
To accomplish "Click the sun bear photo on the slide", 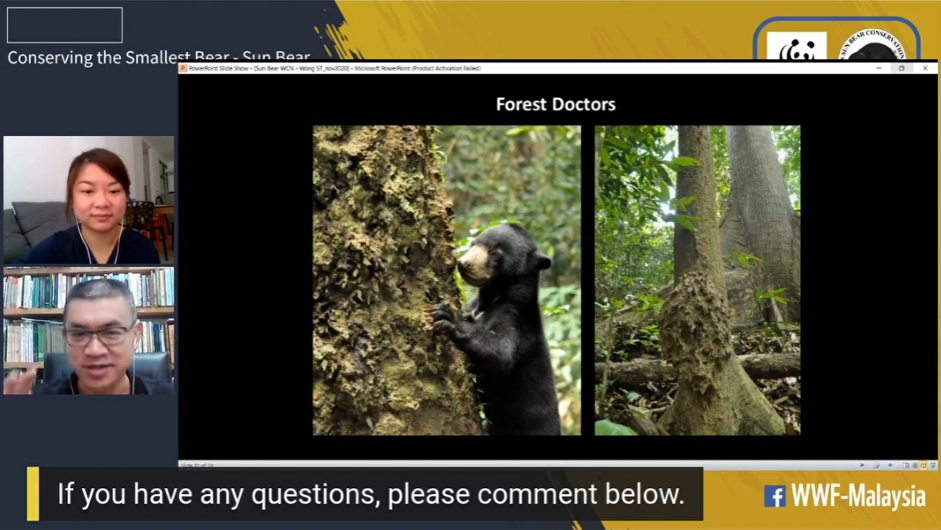I will click(x=446, y=280).
